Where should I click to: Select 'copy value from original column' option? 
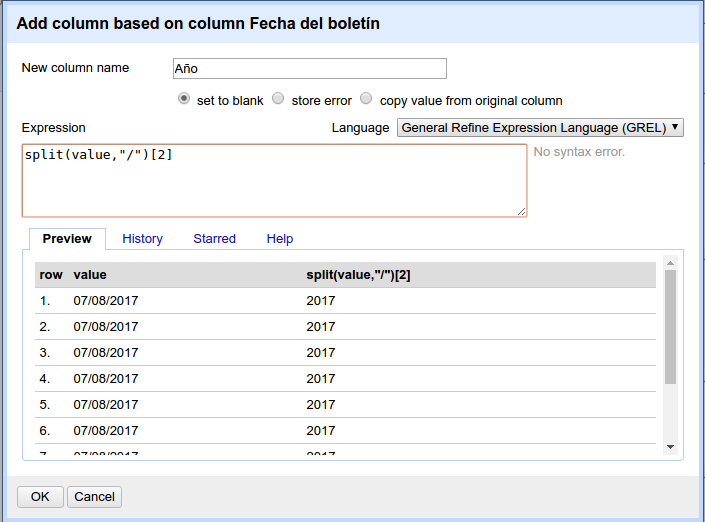point(367,100)
